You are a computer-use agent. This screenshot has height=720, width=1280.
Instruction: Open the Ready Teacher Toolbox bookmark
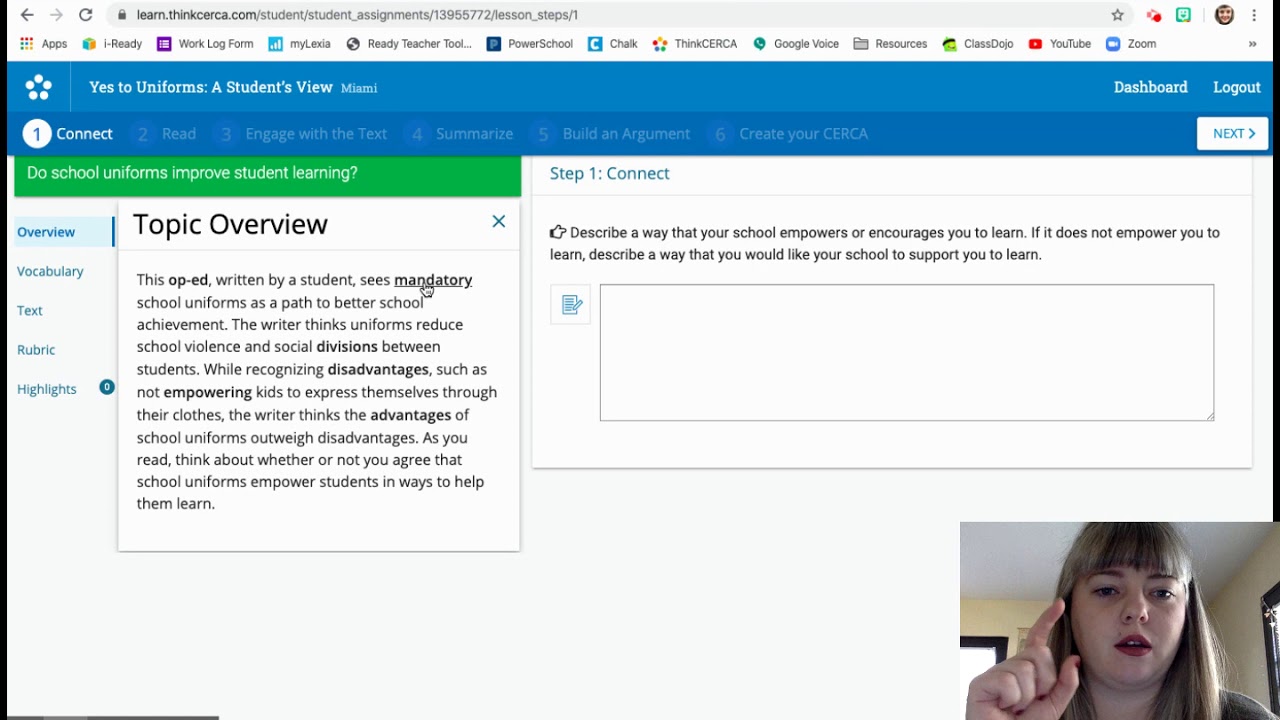409,44
